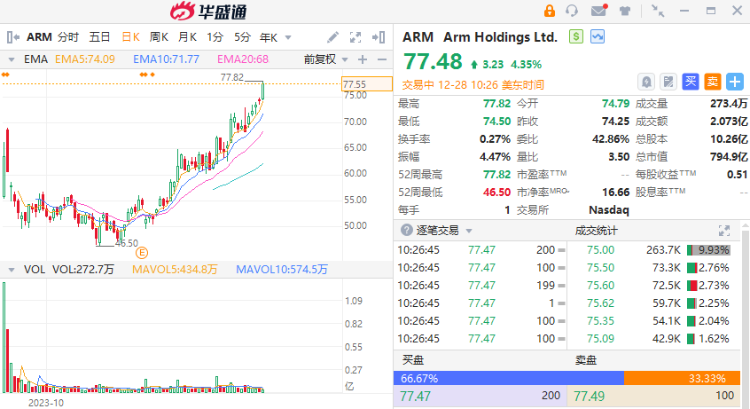Set a price alert bell icon

tap(646, 82)
